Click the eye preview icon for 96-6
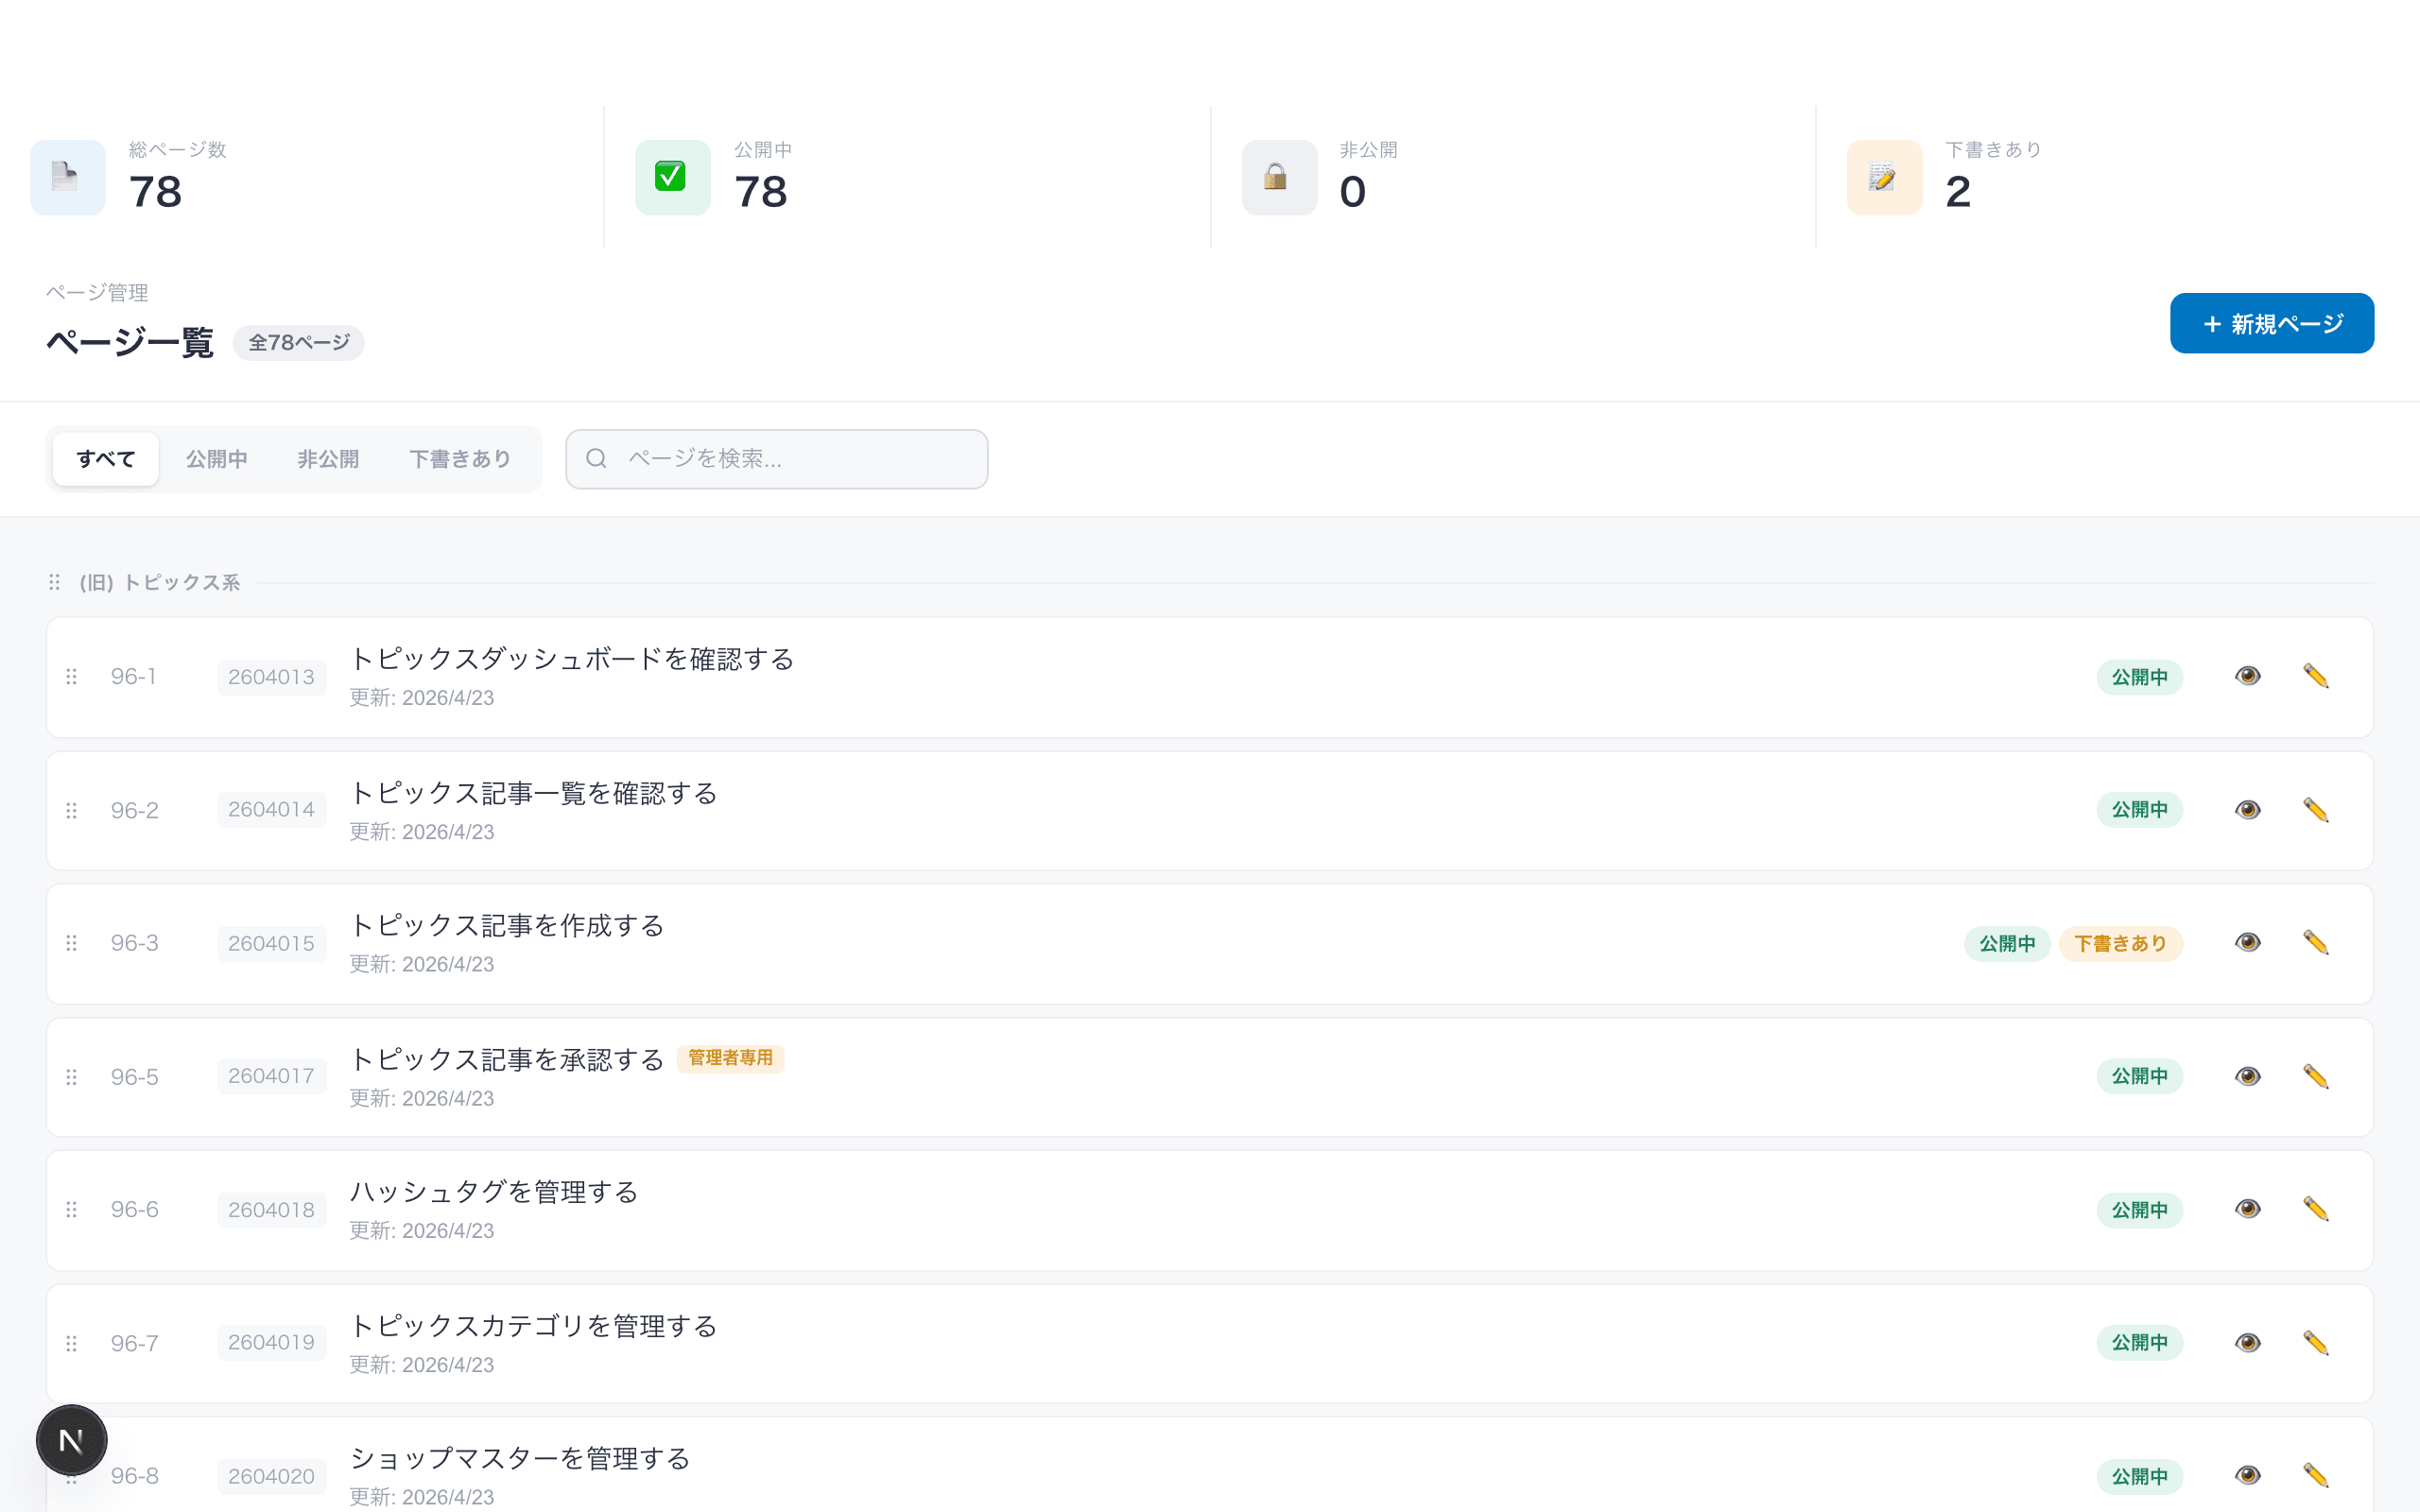Screen dimensions: 2420x1512 [x=2247, y=1210]
